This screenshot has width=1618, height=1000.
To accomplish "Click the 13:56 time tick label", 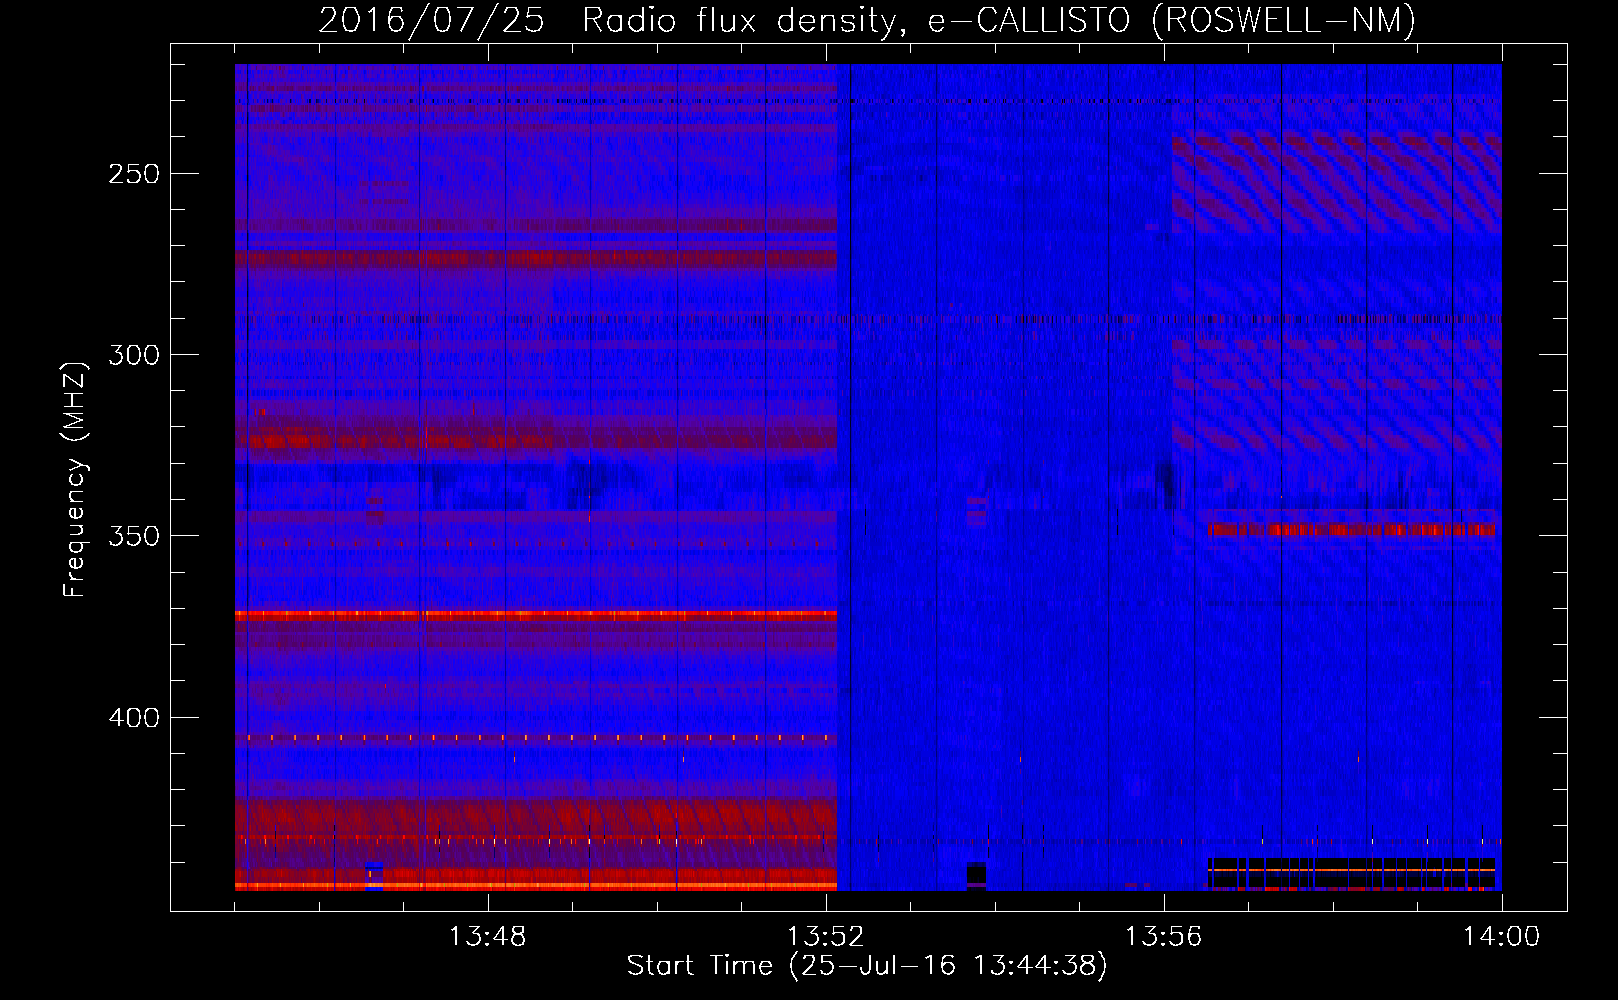I will (1163, 937).
